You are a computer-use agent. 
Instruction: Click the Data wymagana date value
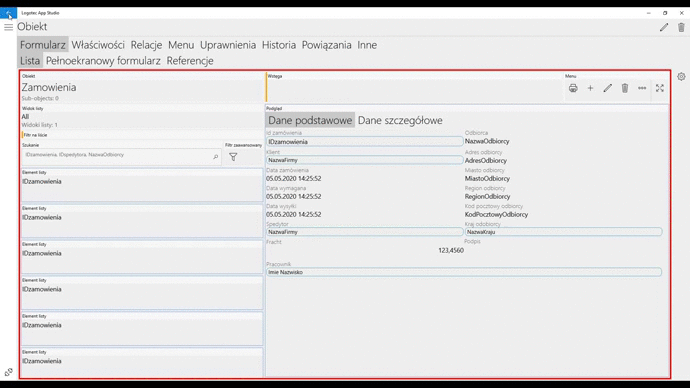[x=294, y=197]
